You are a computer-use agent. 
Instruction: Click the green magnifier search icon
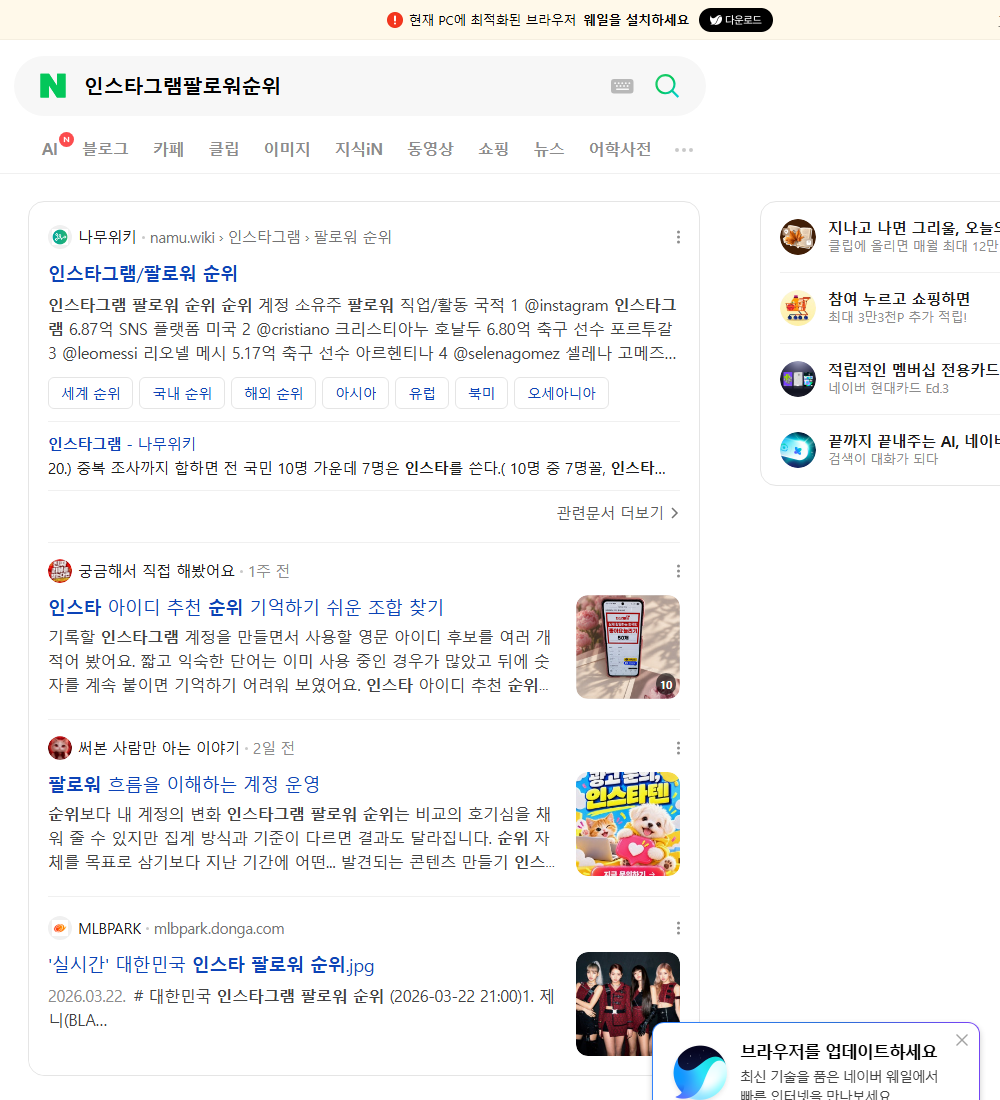point(667,86)
